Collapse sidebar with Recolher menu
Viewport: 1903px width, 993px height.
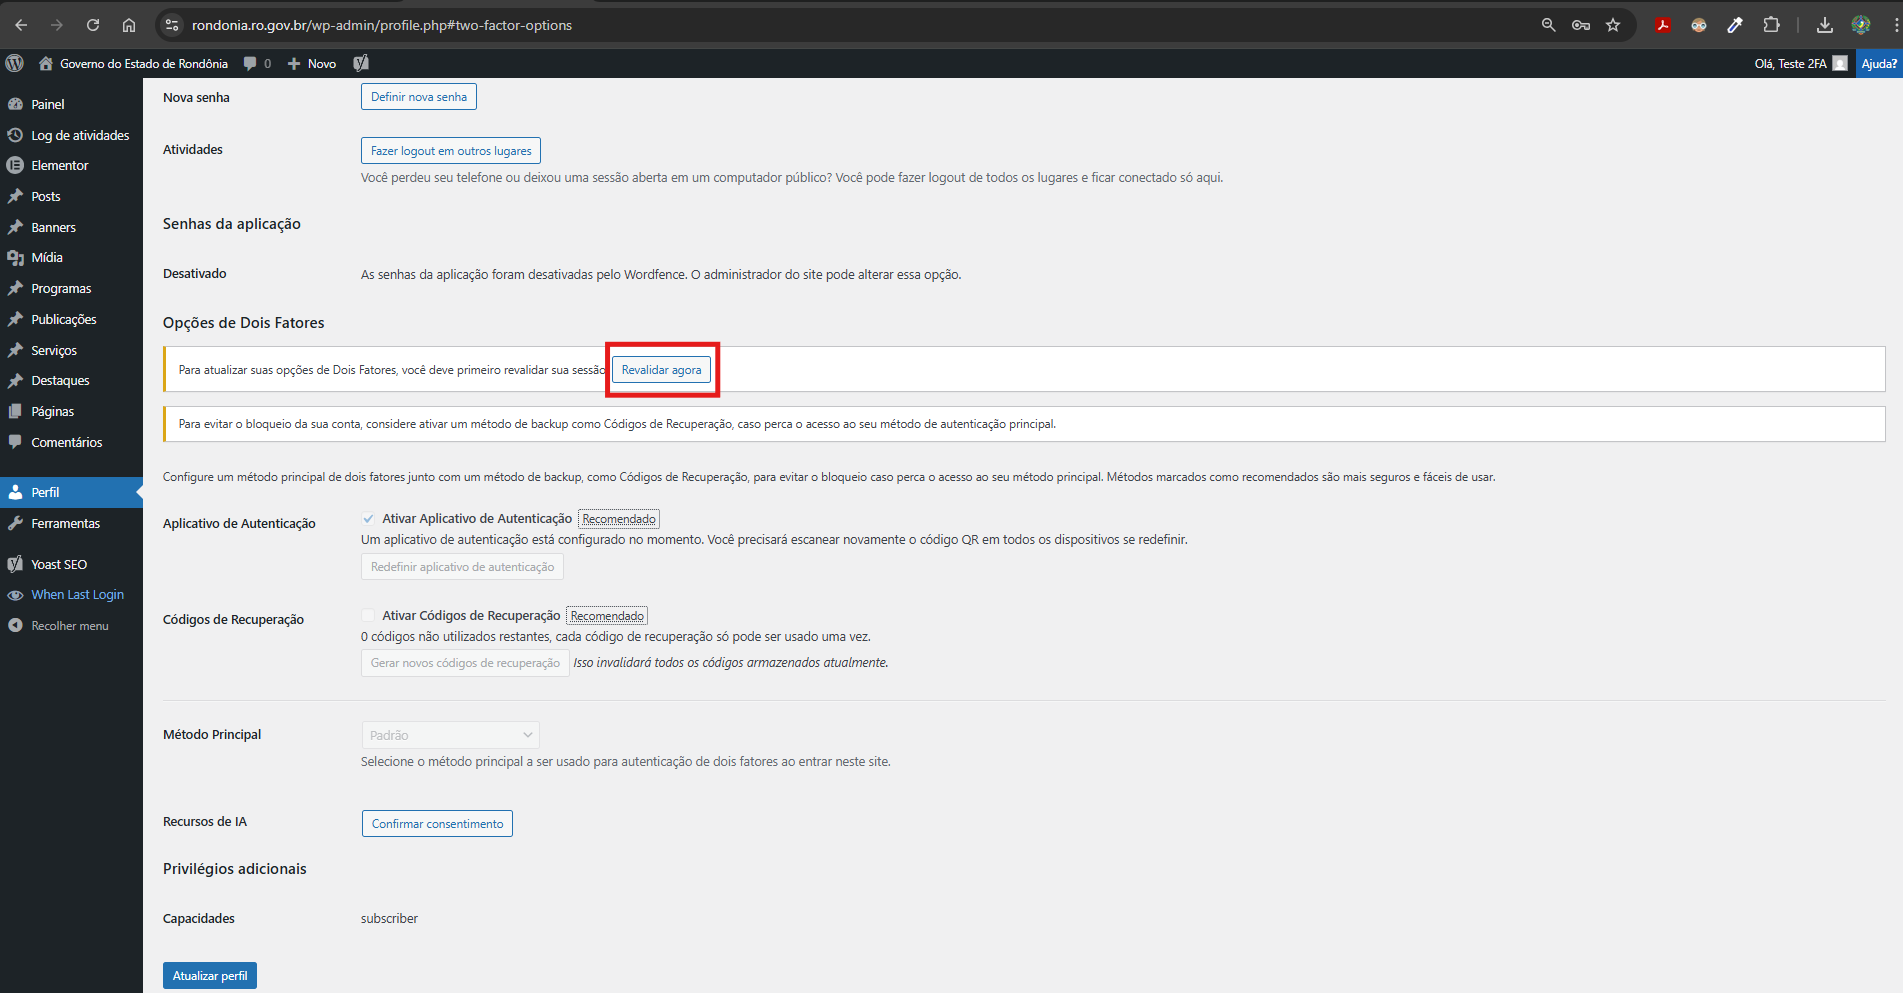click(69, 626)
